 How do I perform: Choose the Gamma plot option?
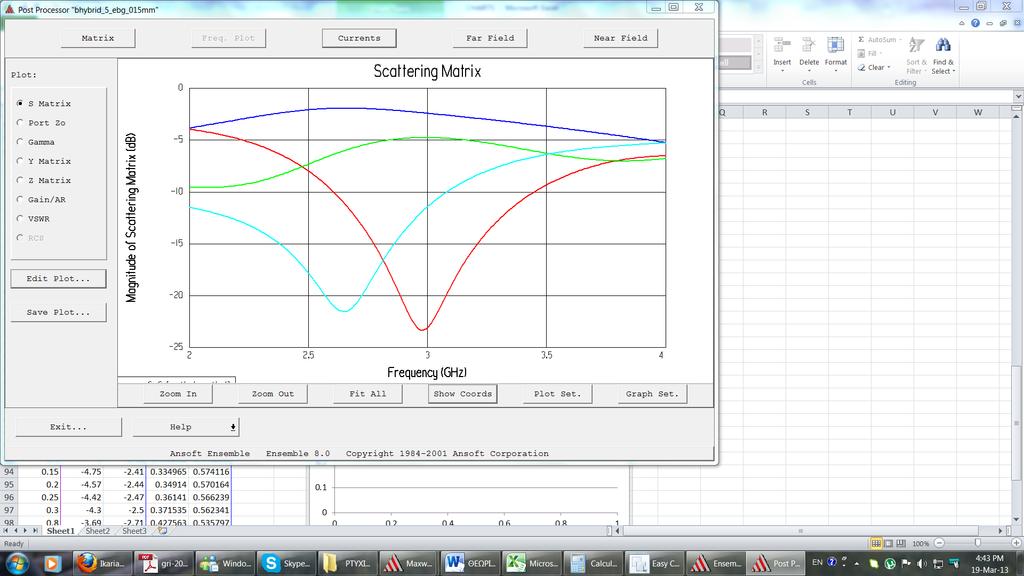pos(20,142)
